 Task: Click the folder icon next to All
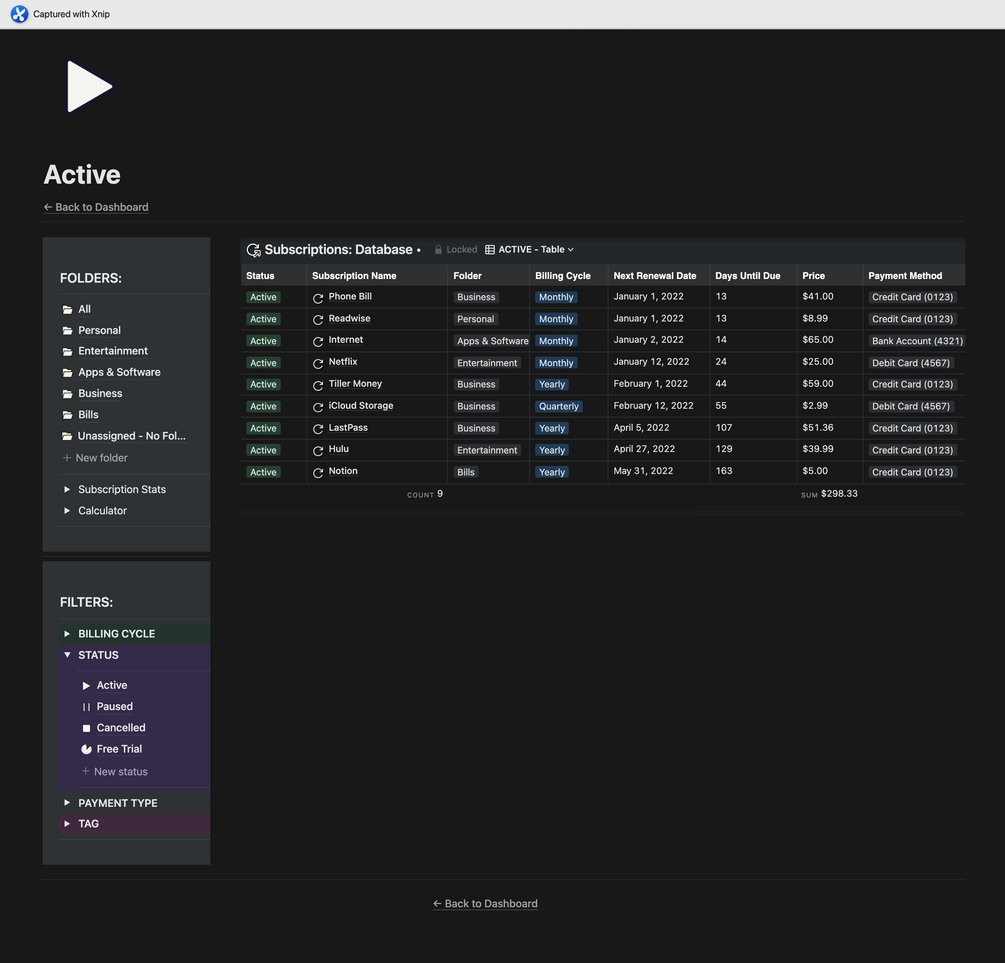point(67,310)
